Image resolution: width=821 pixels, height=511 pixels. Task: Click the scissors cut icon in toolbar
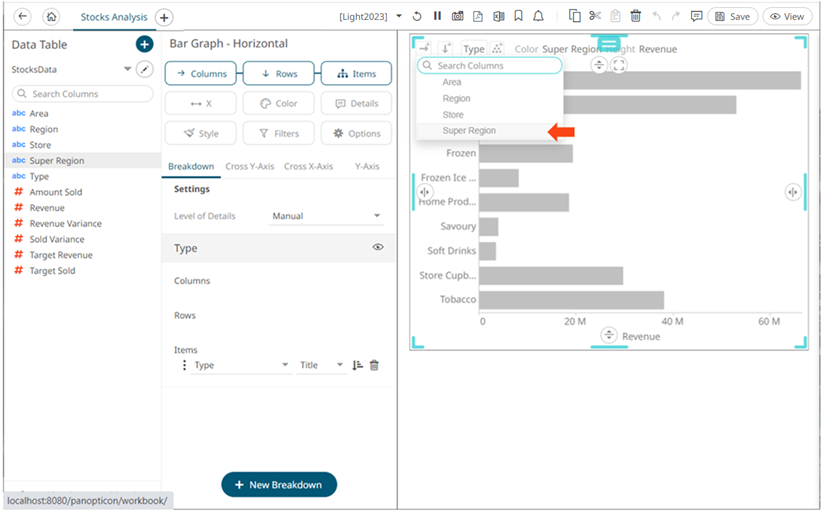[595, 17]
